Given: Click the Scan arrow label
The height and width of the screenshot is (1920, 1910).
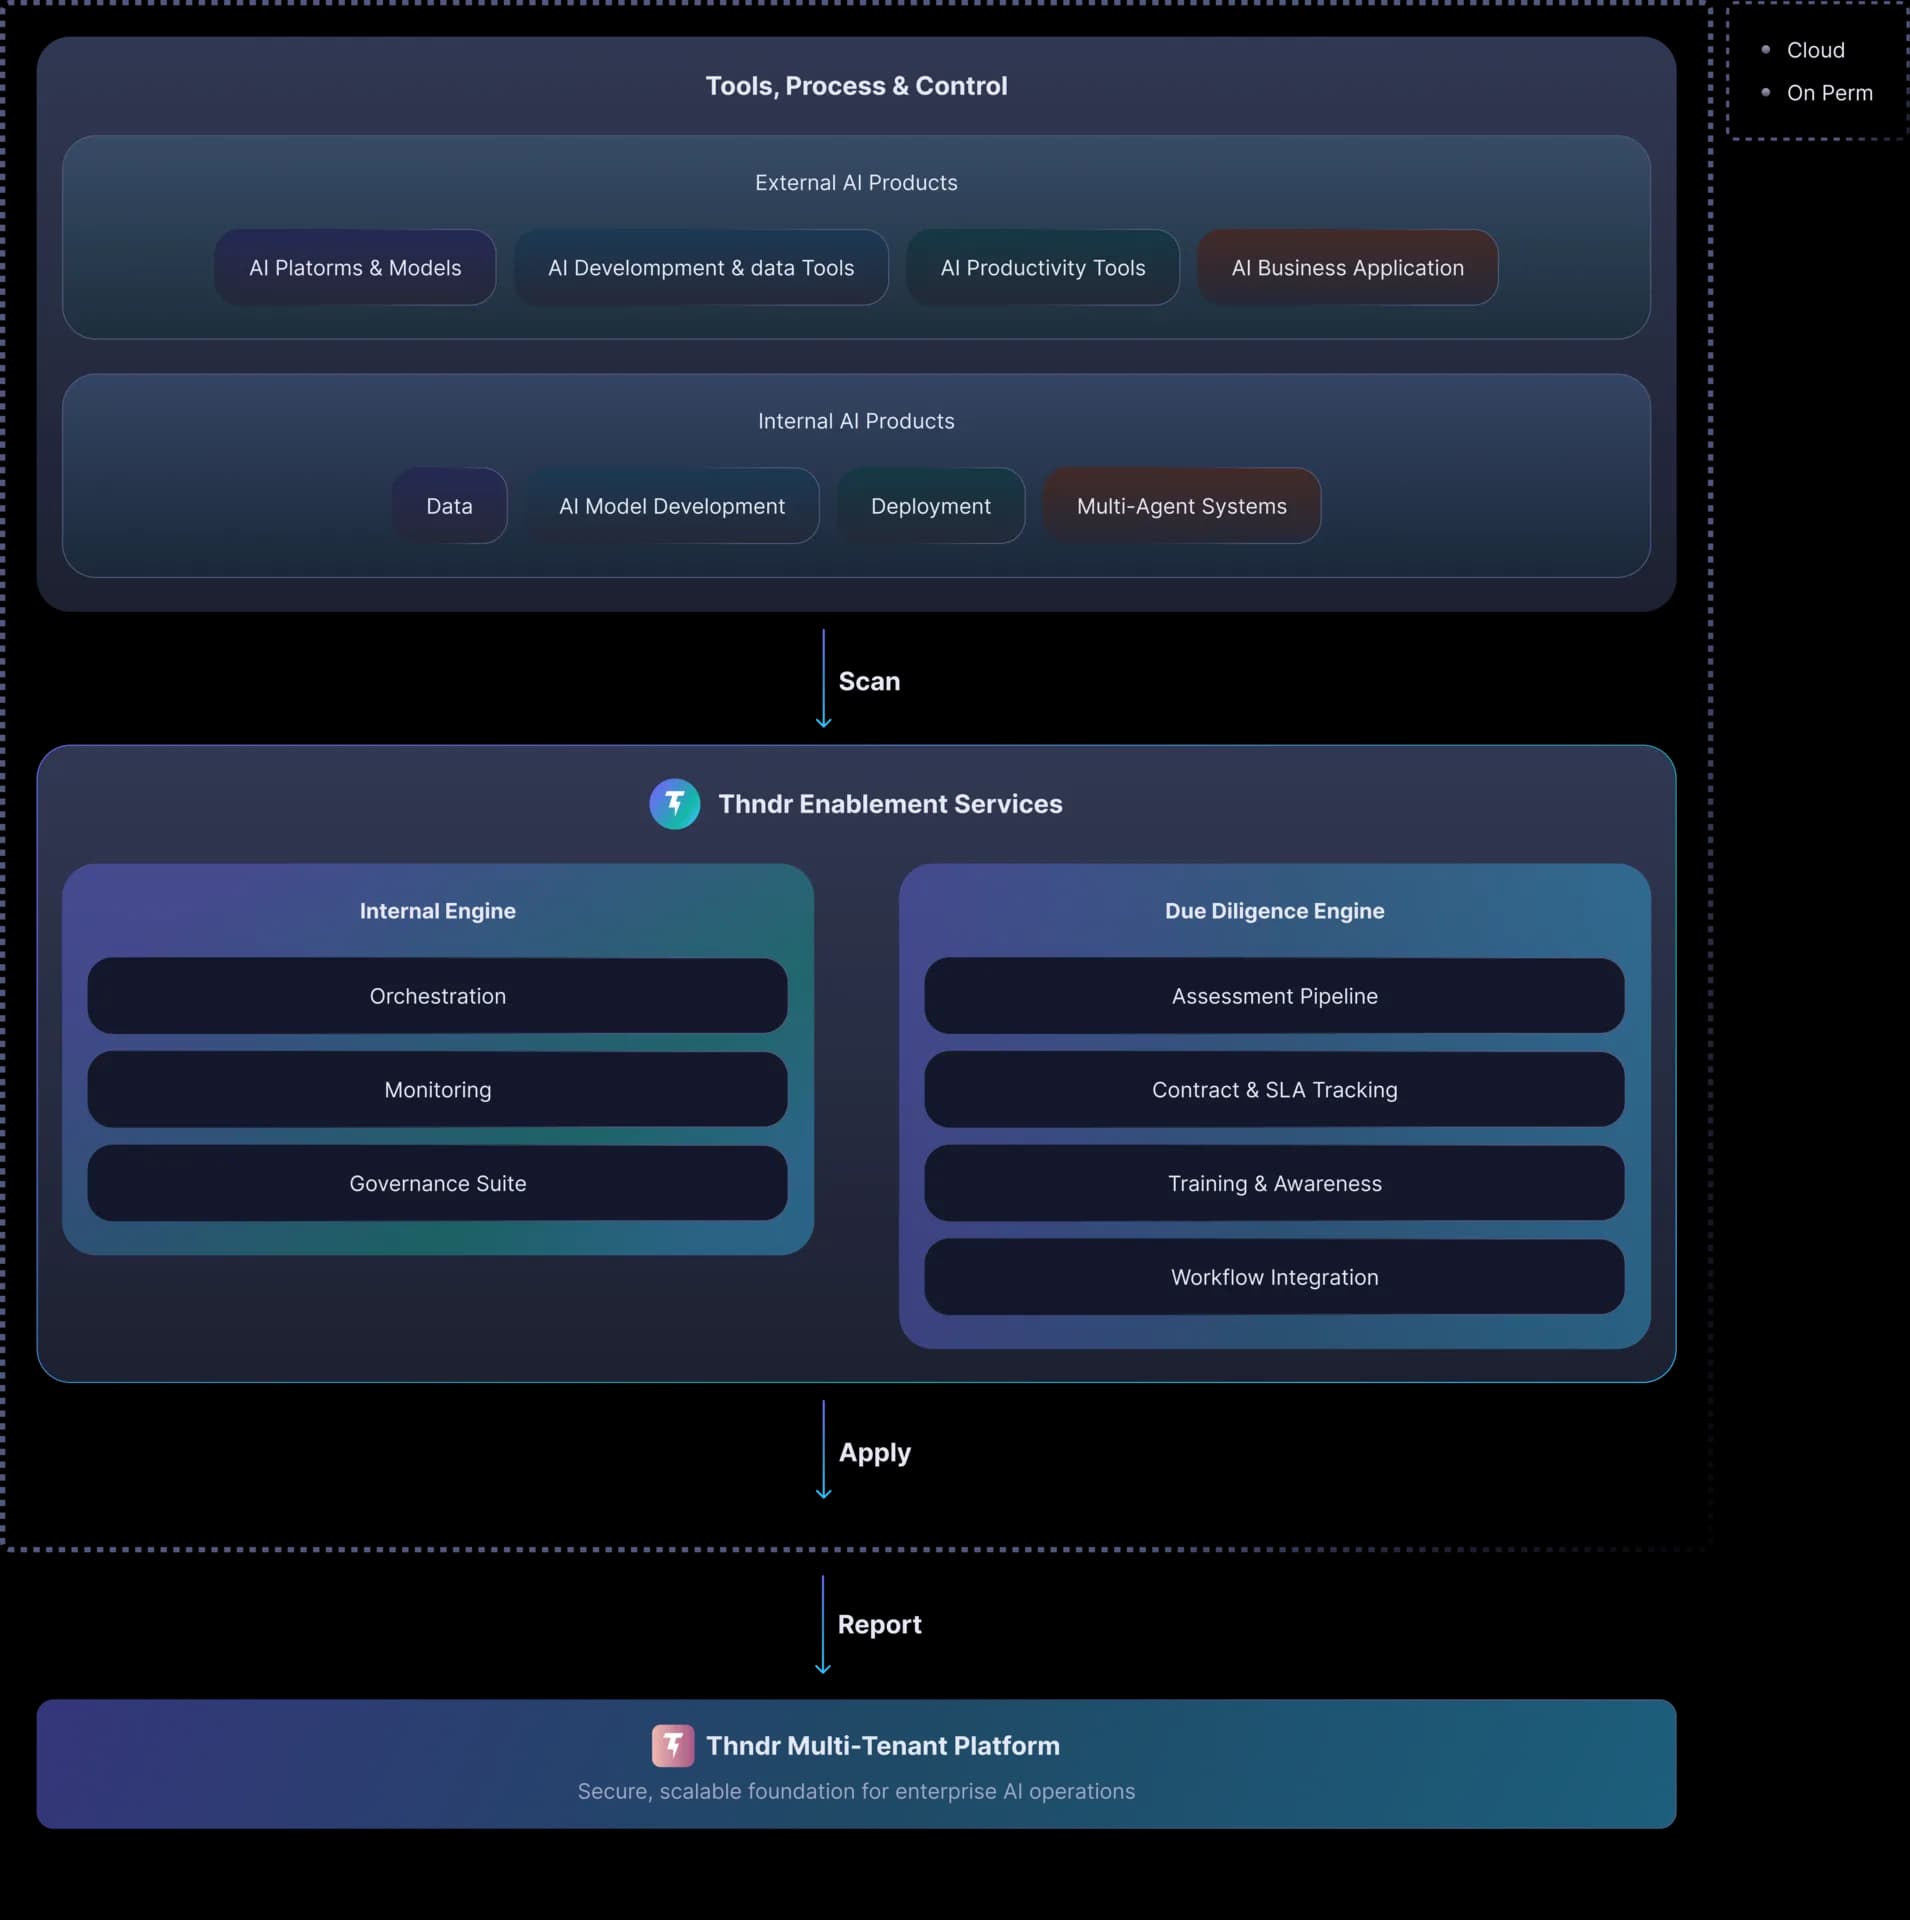Looking at the screenshot, I should 869,681.
